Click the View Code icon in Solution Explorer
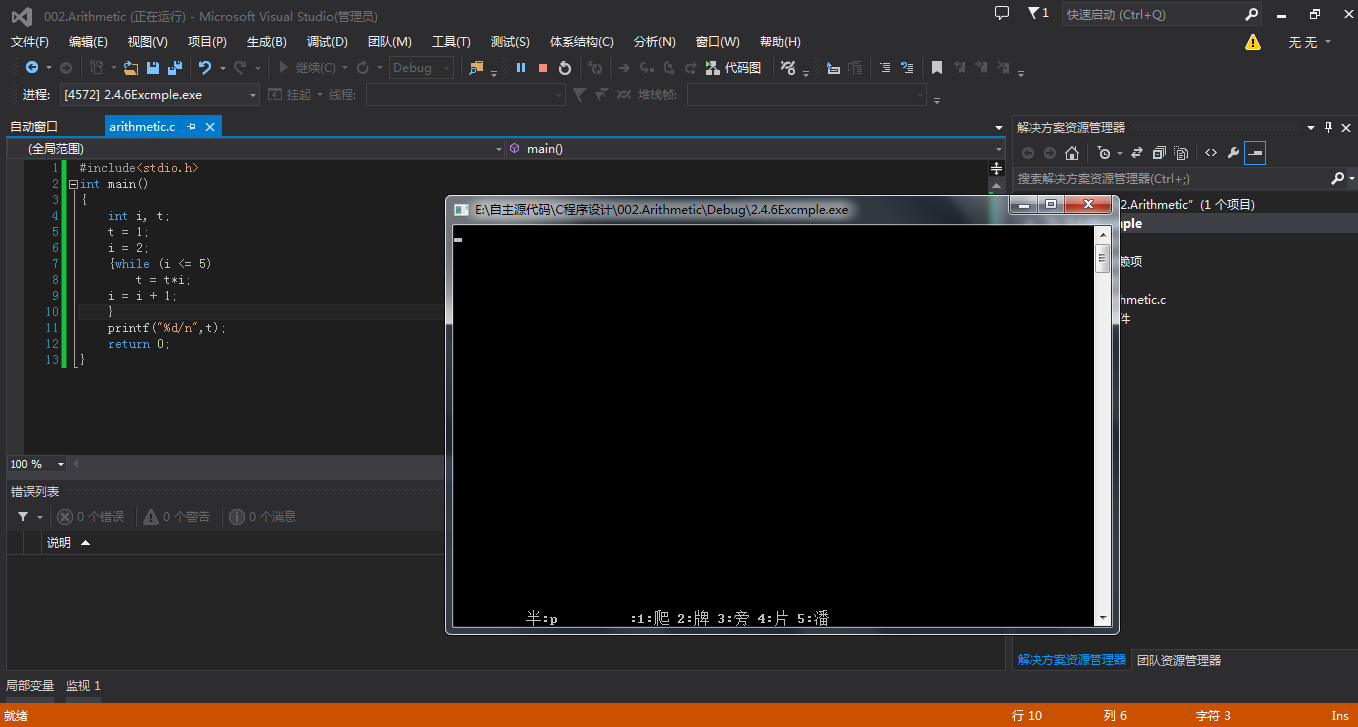Viewport: 1358px width, 727px height. point(1211,153)
